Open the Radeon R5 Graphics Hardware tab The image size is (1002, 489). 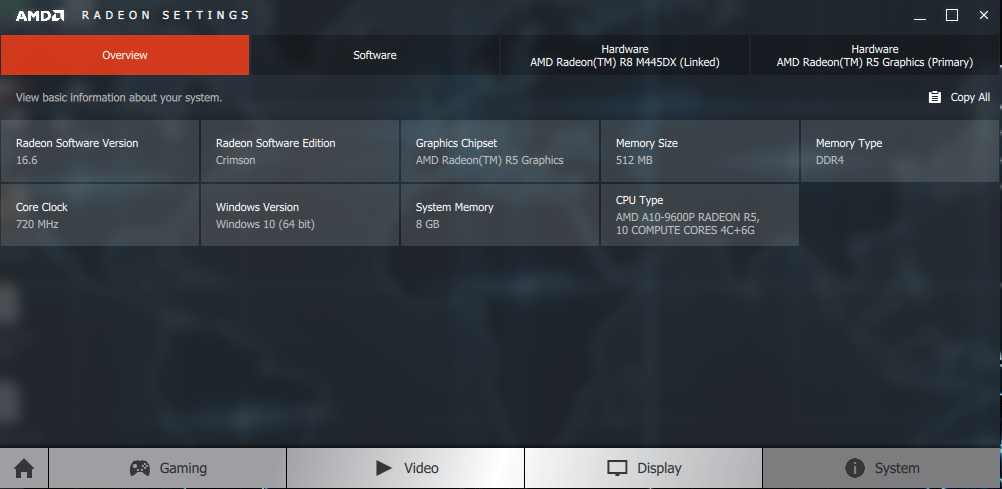(874, 55)
